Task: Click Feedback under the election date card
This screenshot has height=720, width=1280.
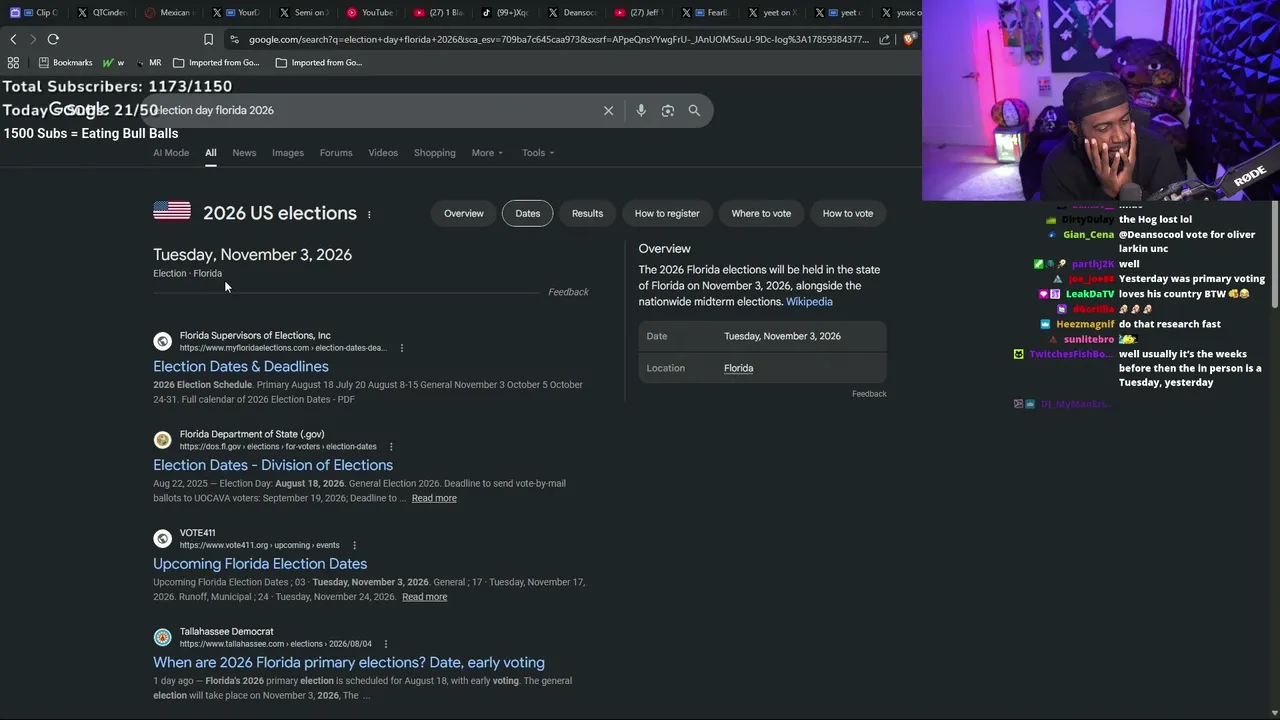Action: pyautogui.click(x=568, y=292)
